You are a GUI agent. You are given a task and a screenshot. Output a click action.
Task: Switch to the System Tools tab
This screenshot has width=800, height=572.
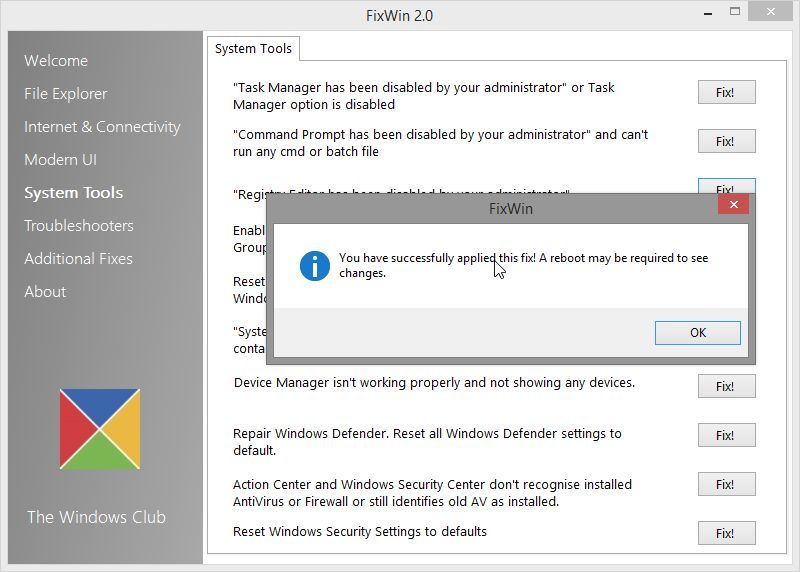click(253, 48)
